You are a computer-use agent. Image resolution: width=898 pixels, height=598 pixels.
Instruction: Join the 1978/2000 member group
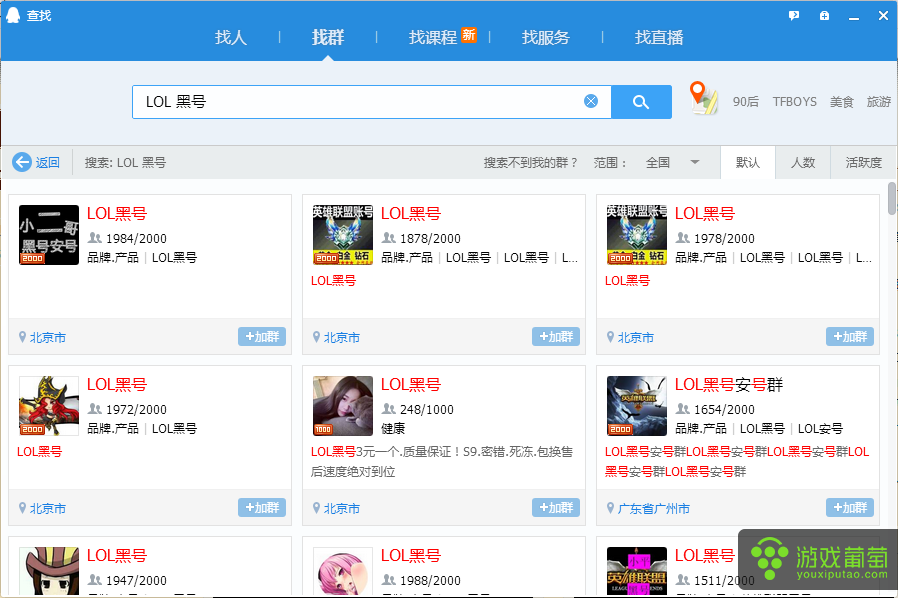[x=850, y=337]
